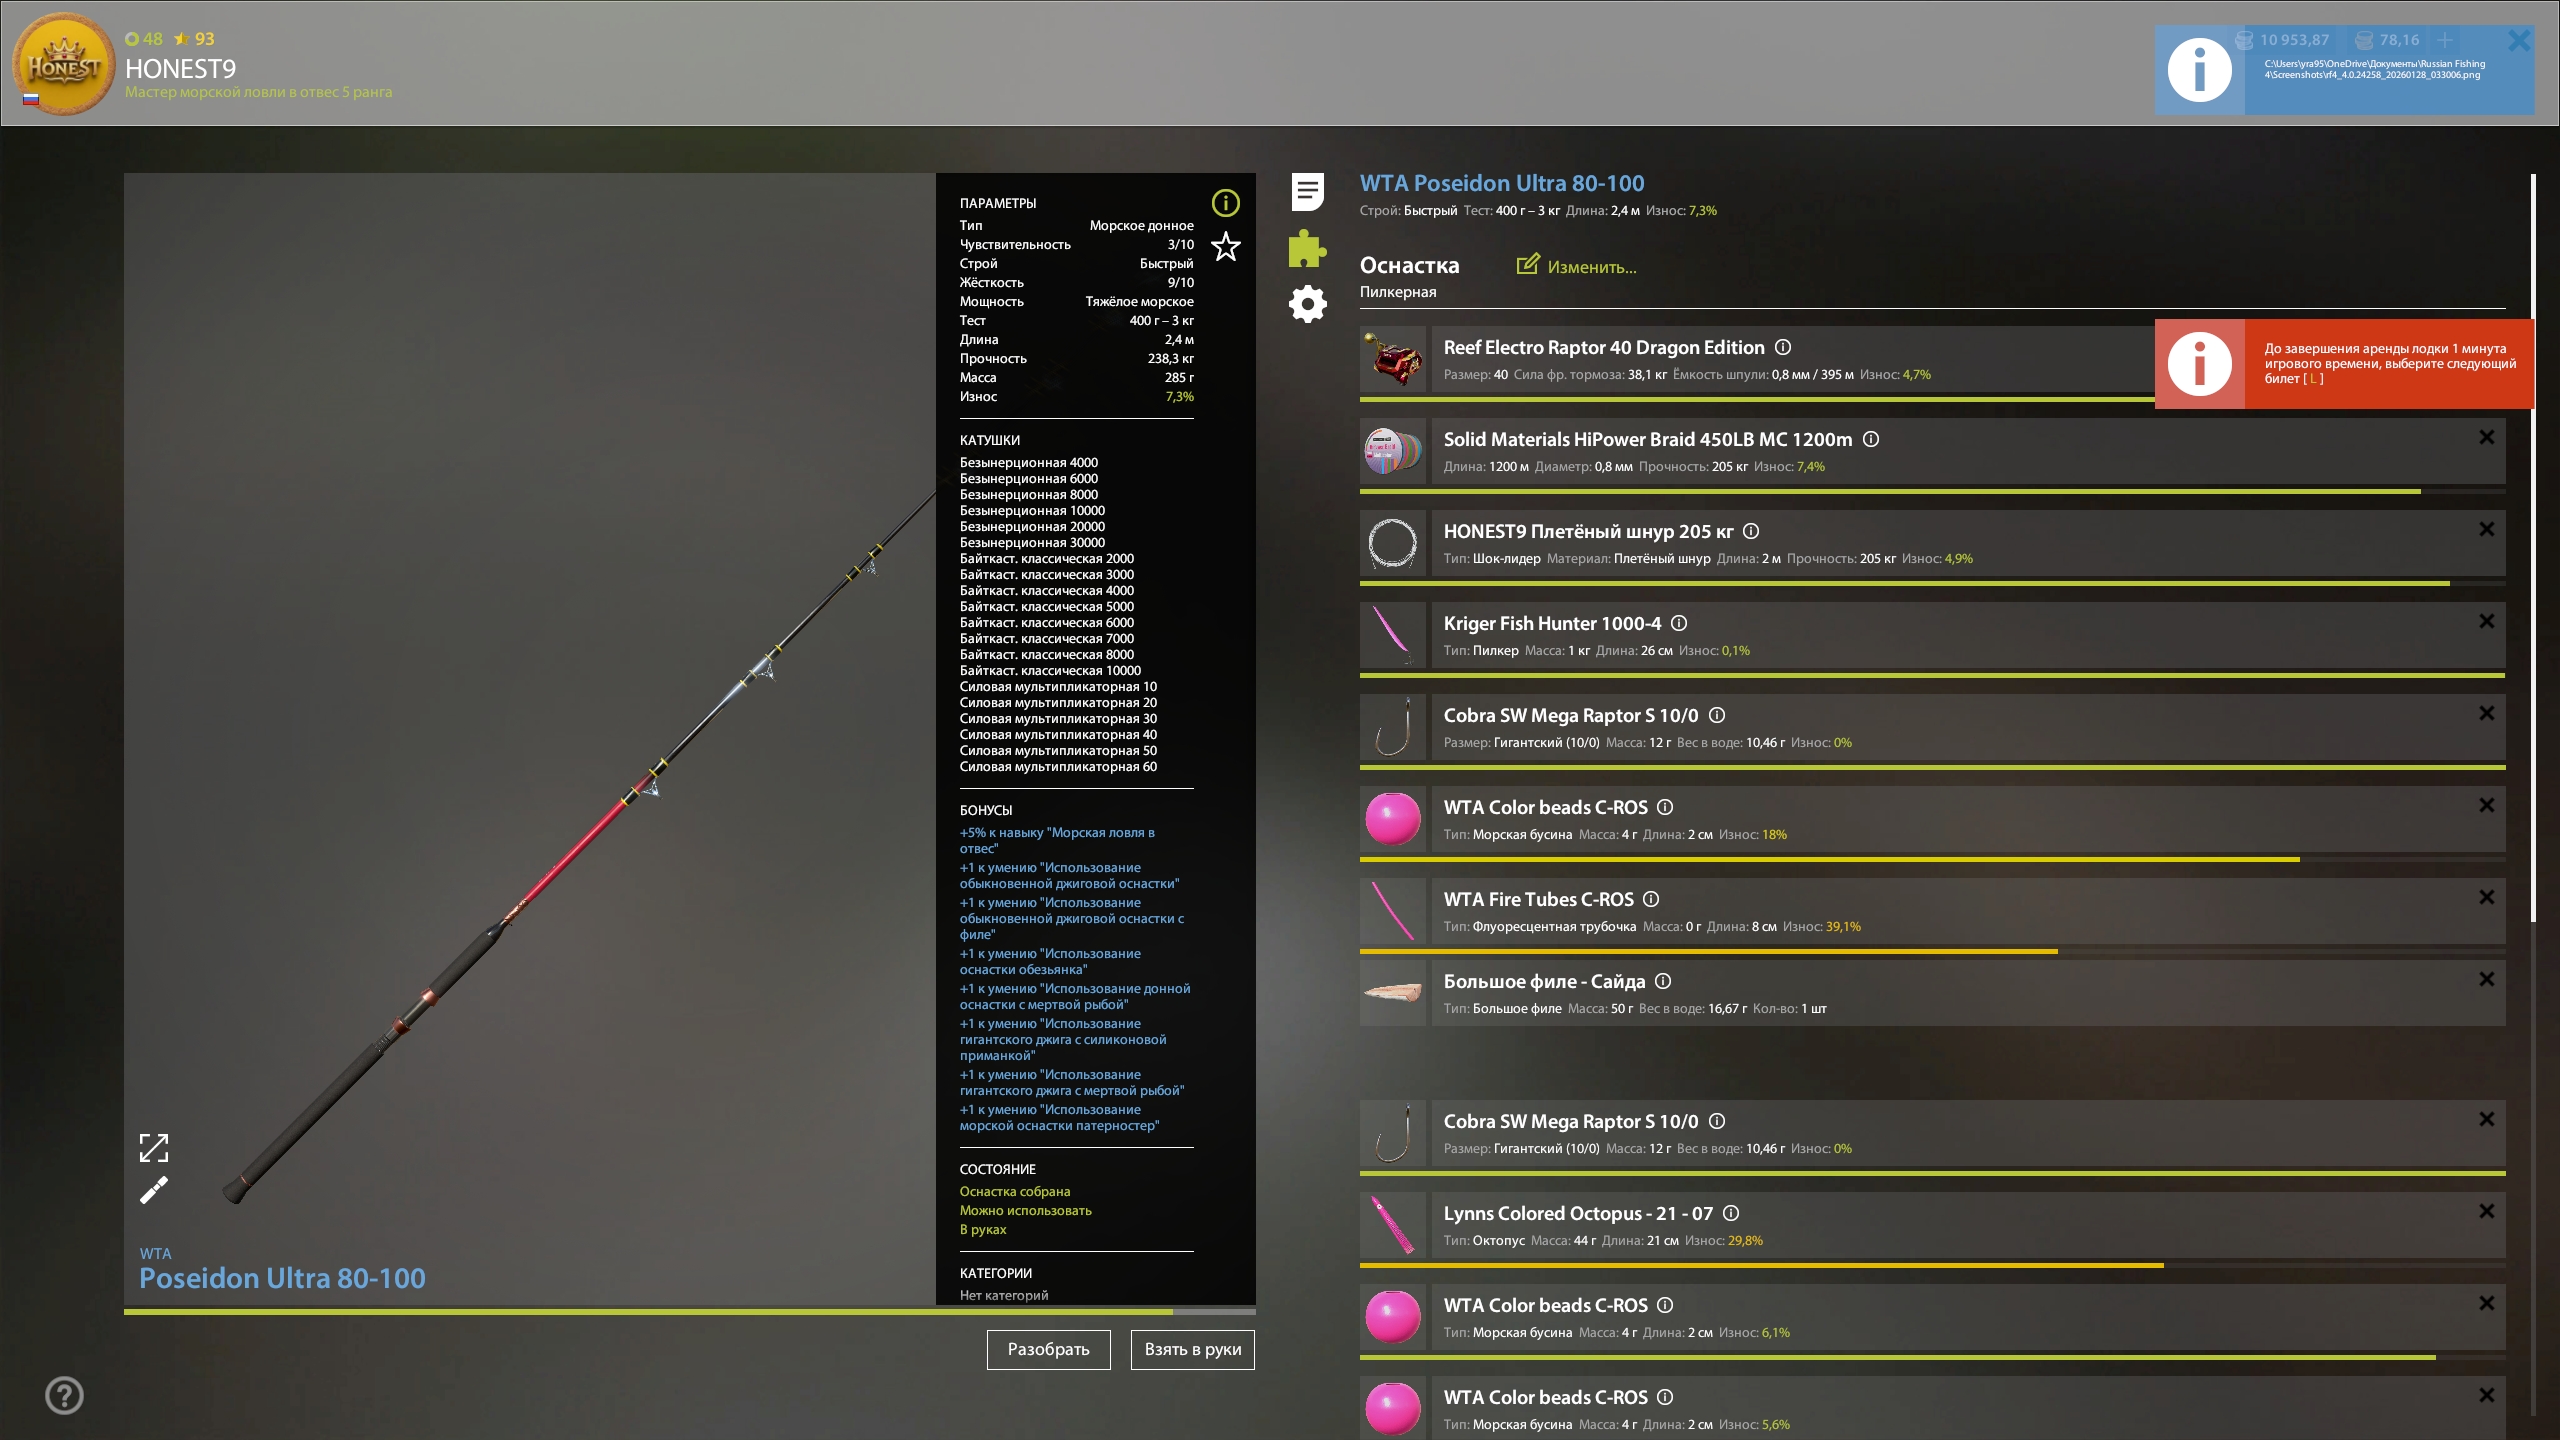Remove the Kriger Fish Hunter pilker

pyautogui.click(x=2486, y=621)
